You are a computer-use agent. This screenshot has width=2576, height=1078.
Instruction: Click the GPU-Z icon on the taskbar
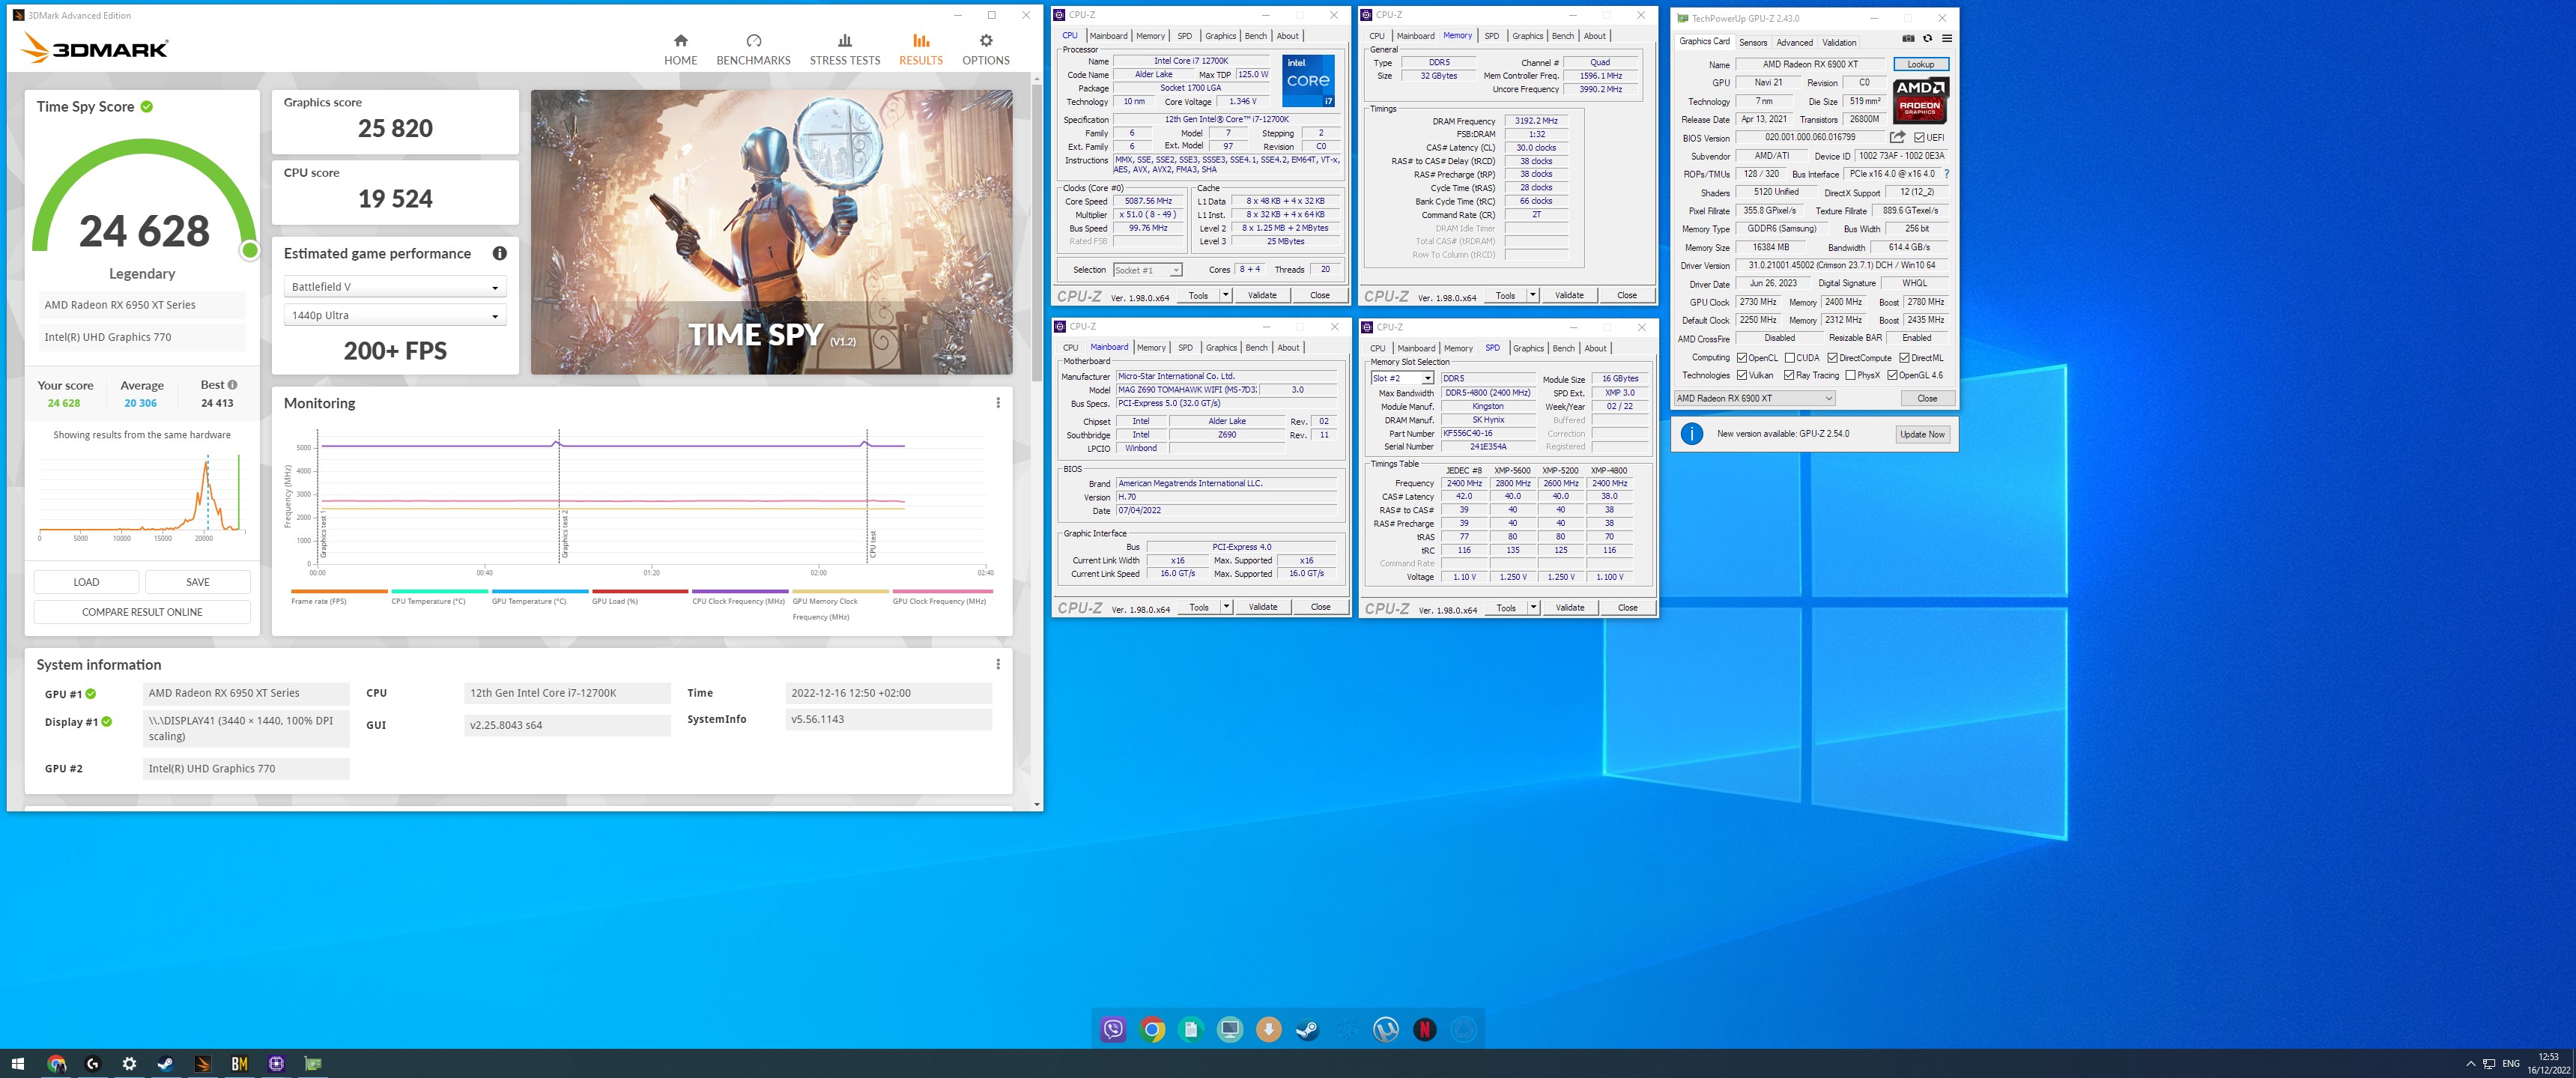(313, 1064)
